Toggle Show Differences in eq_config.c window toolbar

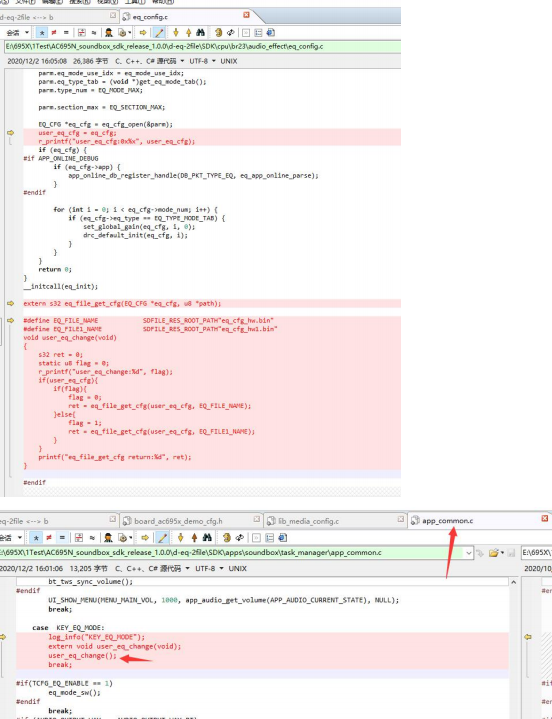coord(54,33)
